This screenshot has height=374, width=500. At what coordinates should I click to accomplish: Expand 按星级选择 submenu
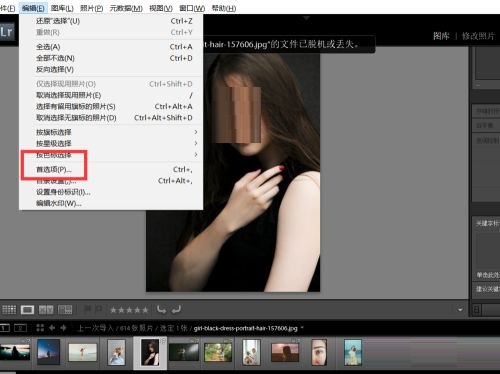point(111,144)
